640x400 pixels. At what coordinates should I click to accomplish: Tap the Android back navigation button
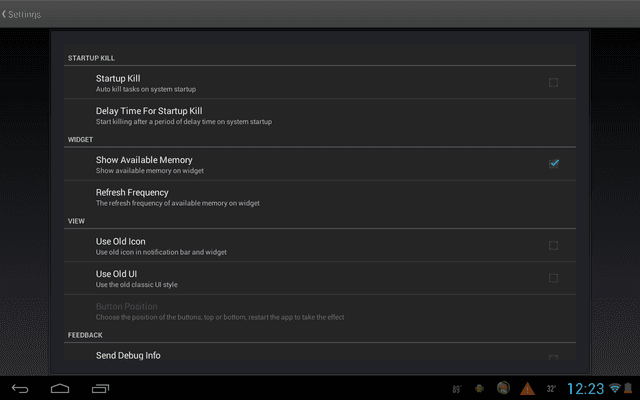20,389
